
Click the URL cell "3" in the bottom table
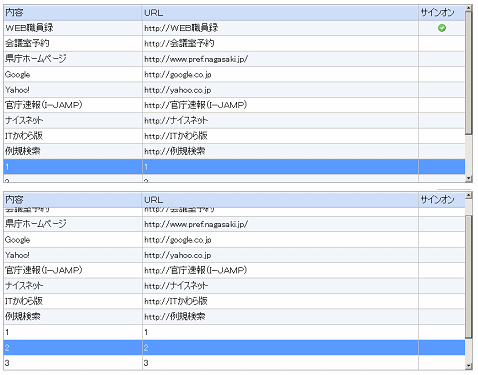pyautogui.click(x=280, y=363)
